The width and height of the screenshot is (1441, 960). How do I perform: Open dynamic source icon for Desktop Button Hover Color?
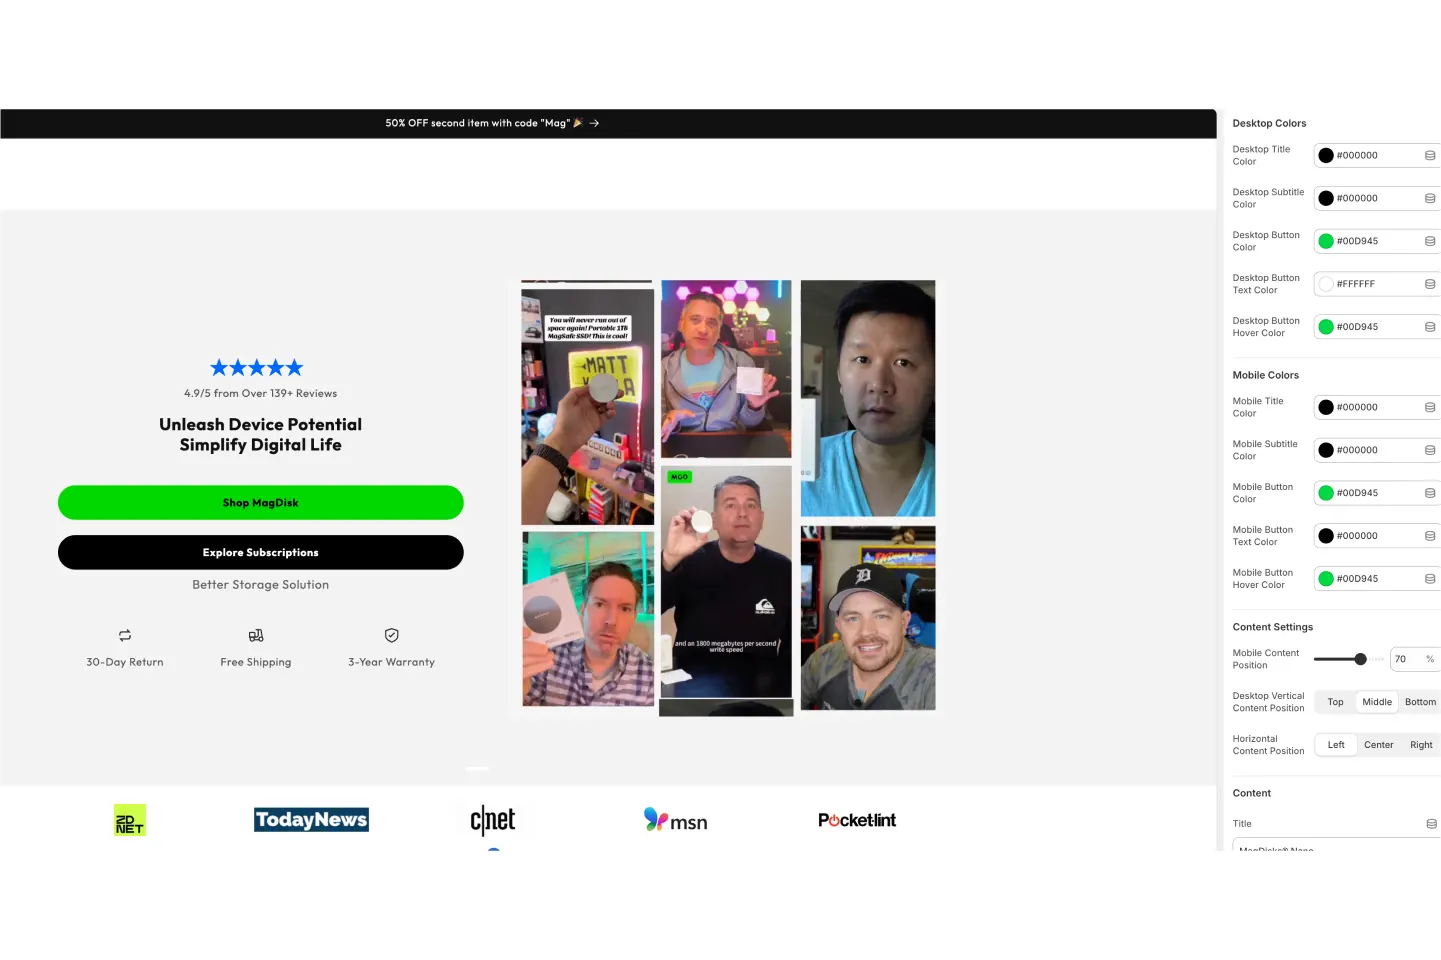pos(1430,327)
